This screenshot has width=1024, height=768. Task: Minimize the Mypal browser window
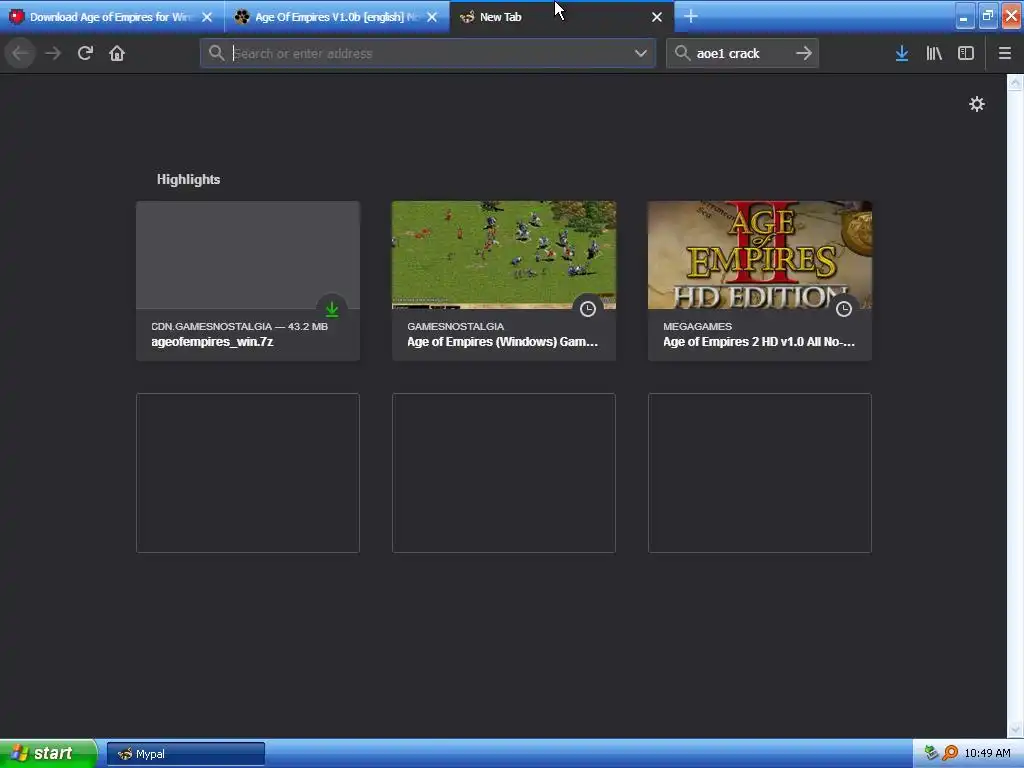(964, 16)
